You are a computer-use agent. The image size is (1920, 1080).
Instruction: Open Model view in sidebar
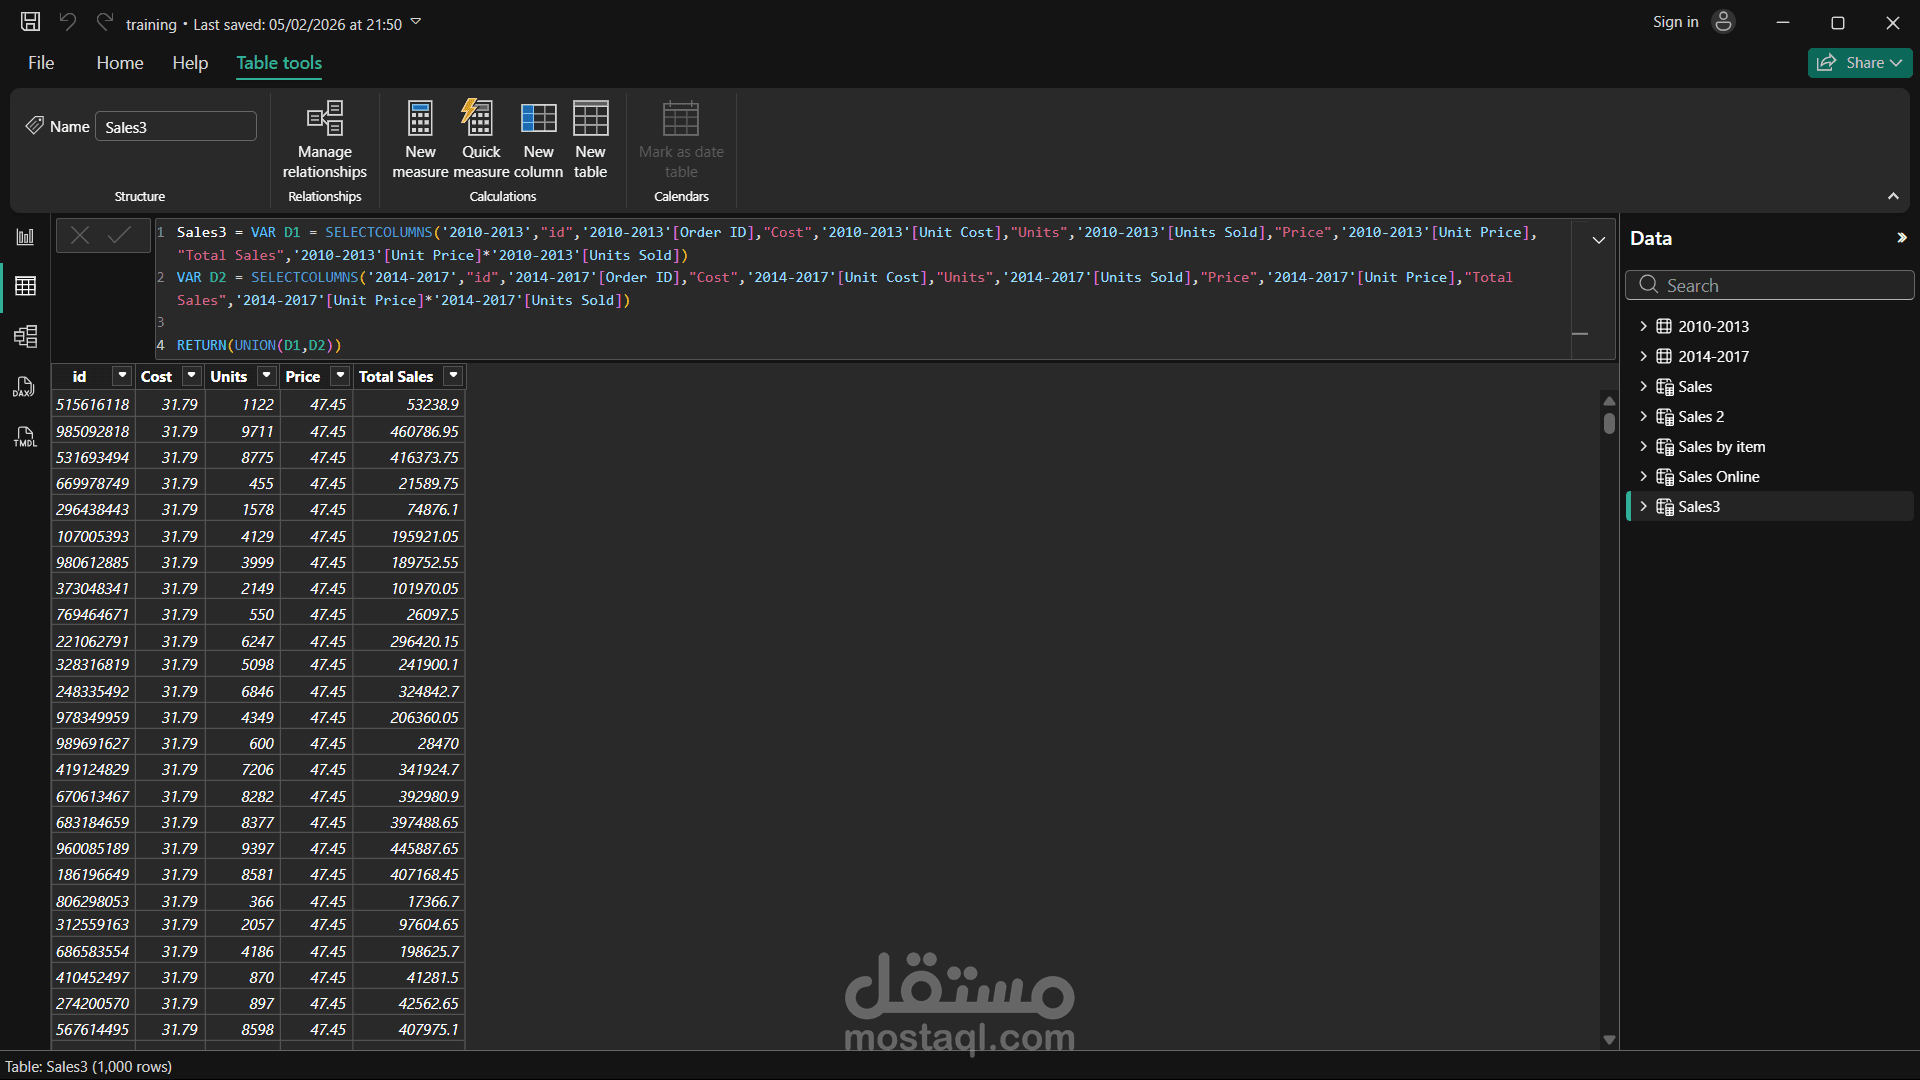pos(25,336)
